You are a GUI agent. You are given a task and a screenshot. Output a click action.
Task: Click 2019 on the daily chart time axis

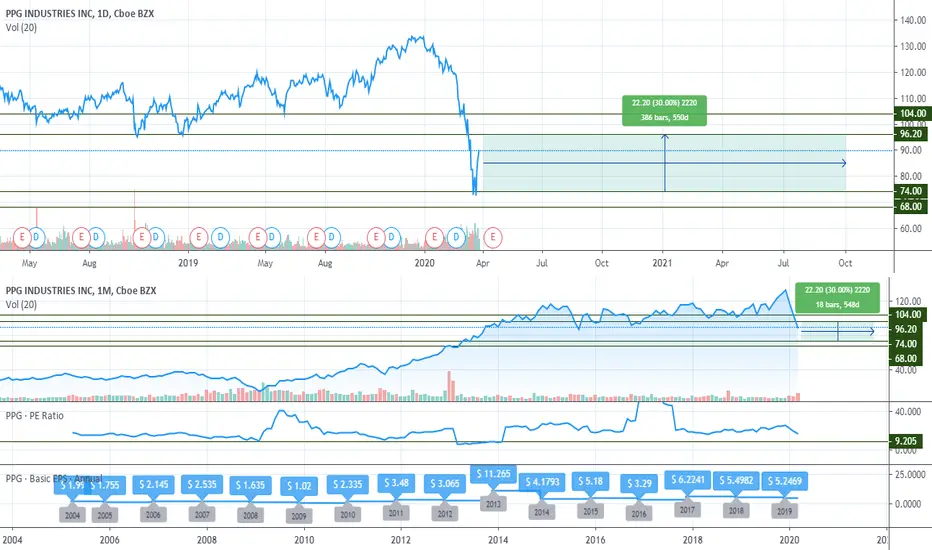tap(188, 263)
